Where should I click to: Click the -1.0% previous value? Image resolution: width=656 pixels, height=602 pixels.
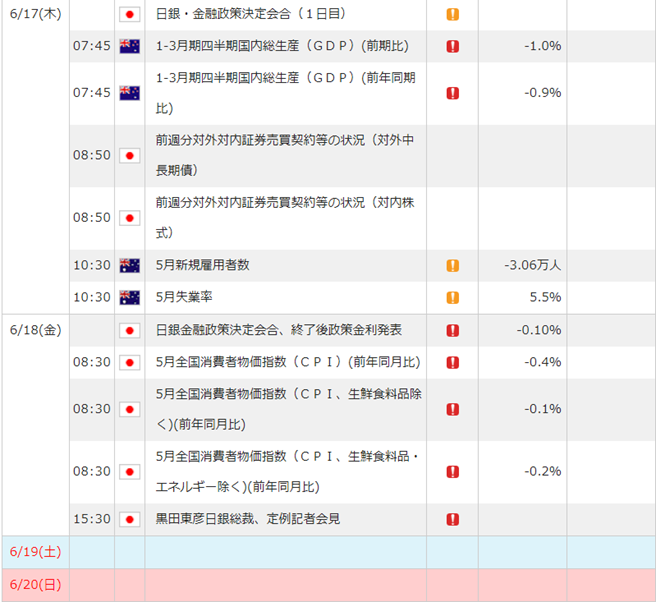543,46
